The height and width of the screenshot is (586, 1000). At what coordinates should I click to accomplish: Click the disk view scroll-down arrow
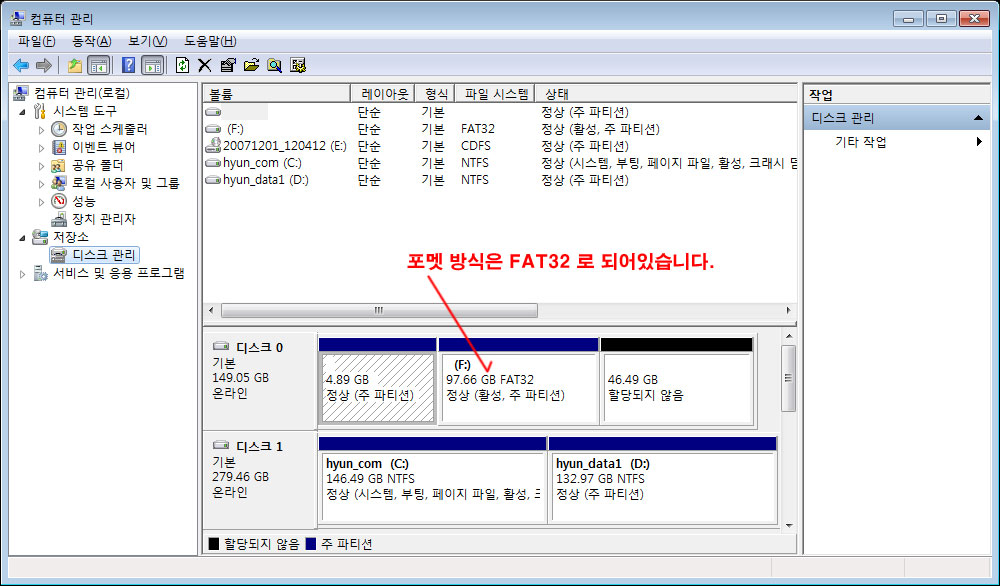(x=789, y=526)
